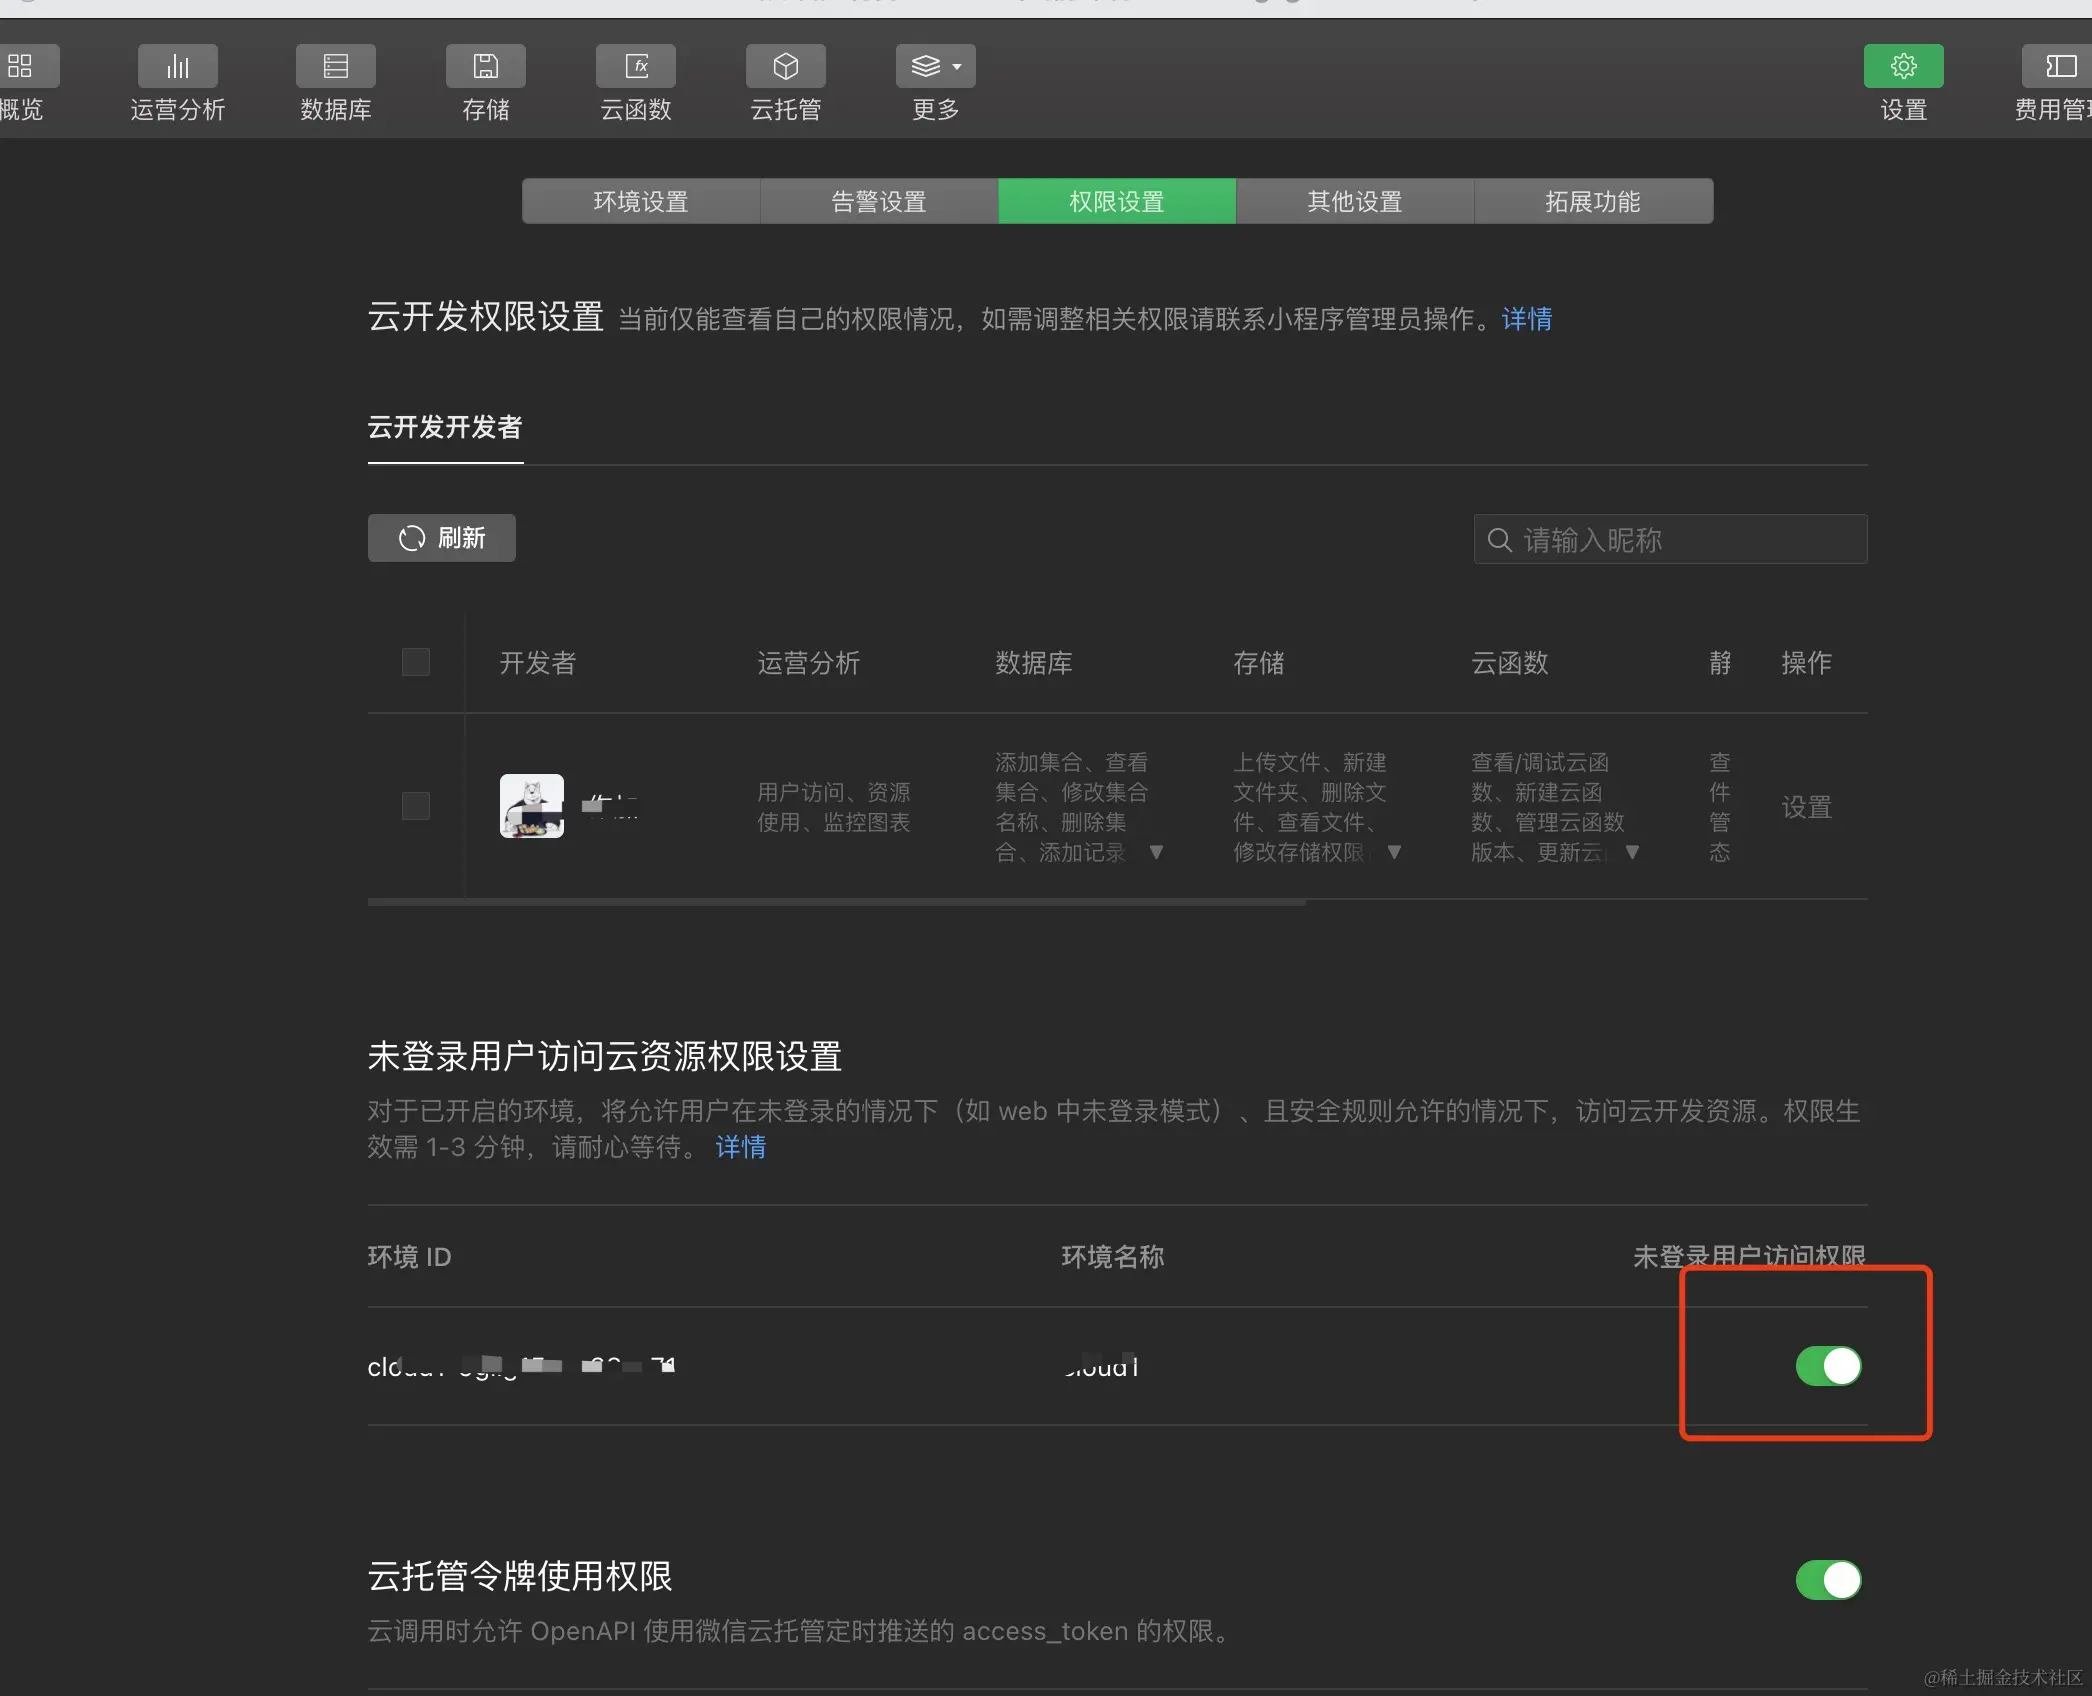Open the 数据库 database icon
Viewport: 2092px width, 1696px height.
[335, 66]
